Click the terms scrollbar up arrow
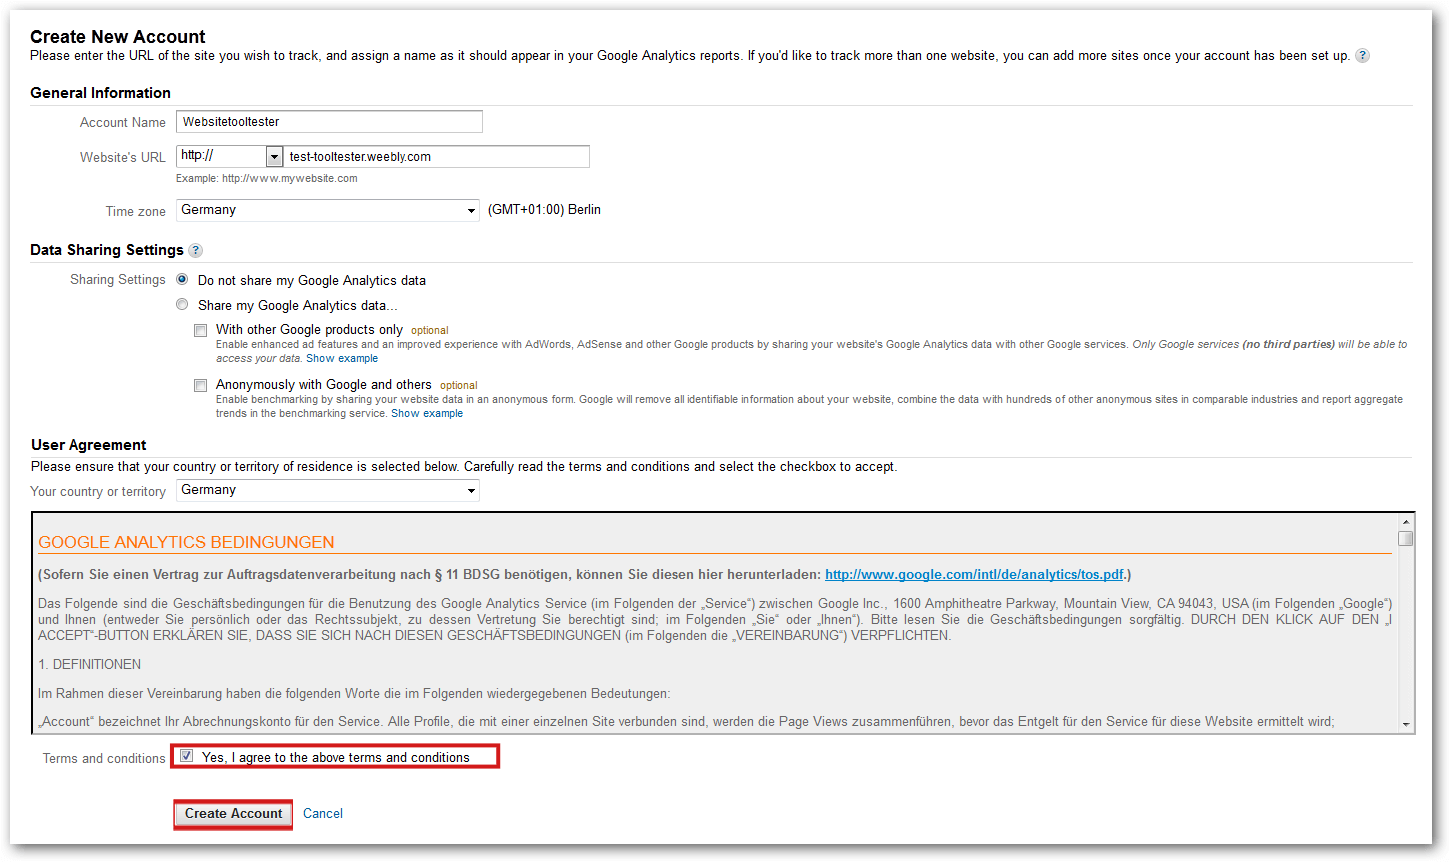 (x=1406, y=522)
